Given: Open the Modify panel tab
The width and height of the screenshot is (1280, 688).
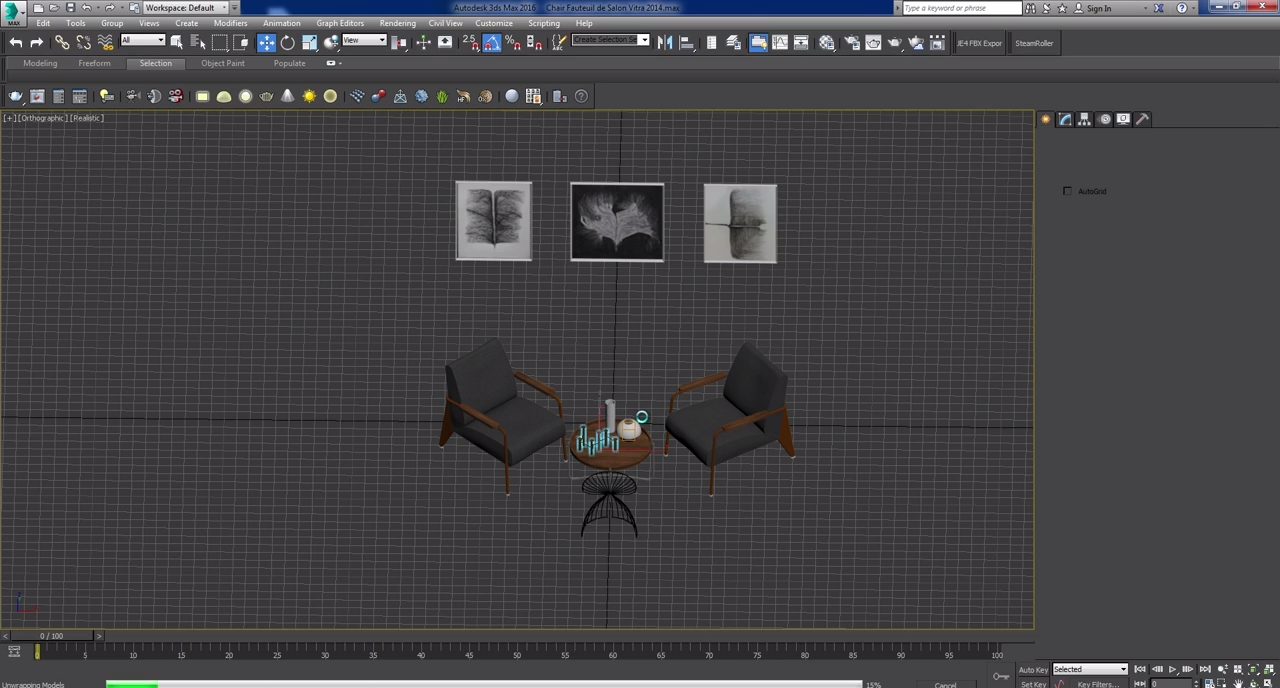Looking at the screenshot, I should [x=1064, y=119].
